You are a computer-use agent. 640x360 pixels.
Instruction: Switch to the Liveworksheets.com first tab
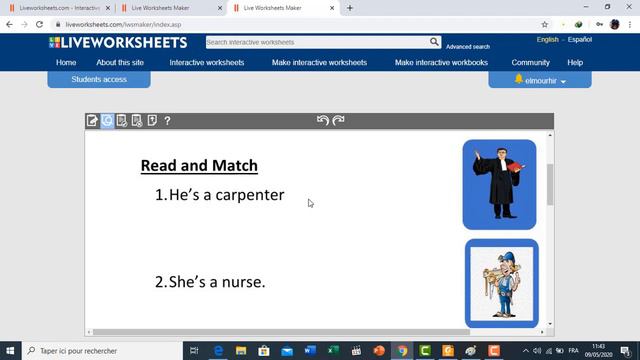tap(59, 8)
